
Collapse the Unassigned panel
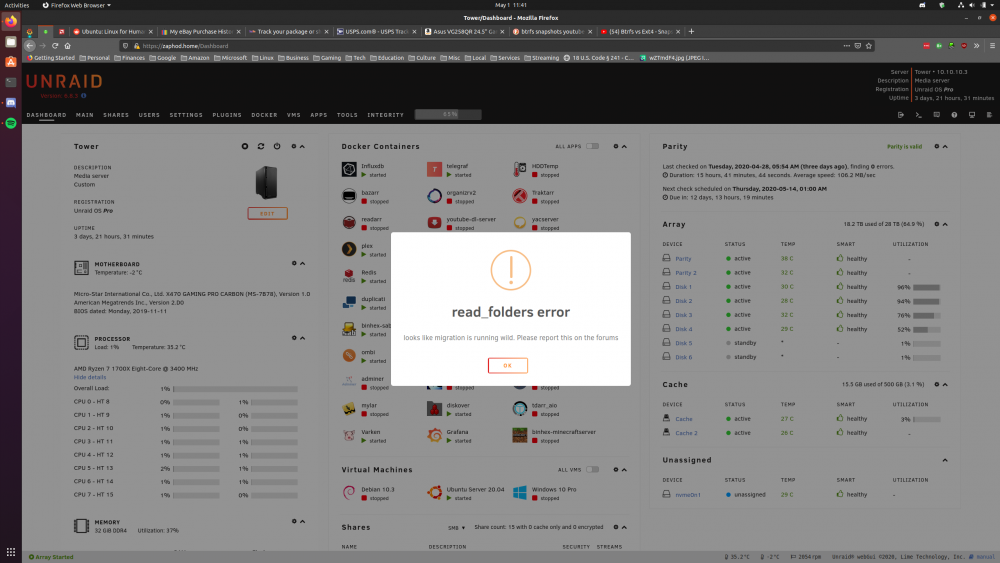tap(945, 460)
